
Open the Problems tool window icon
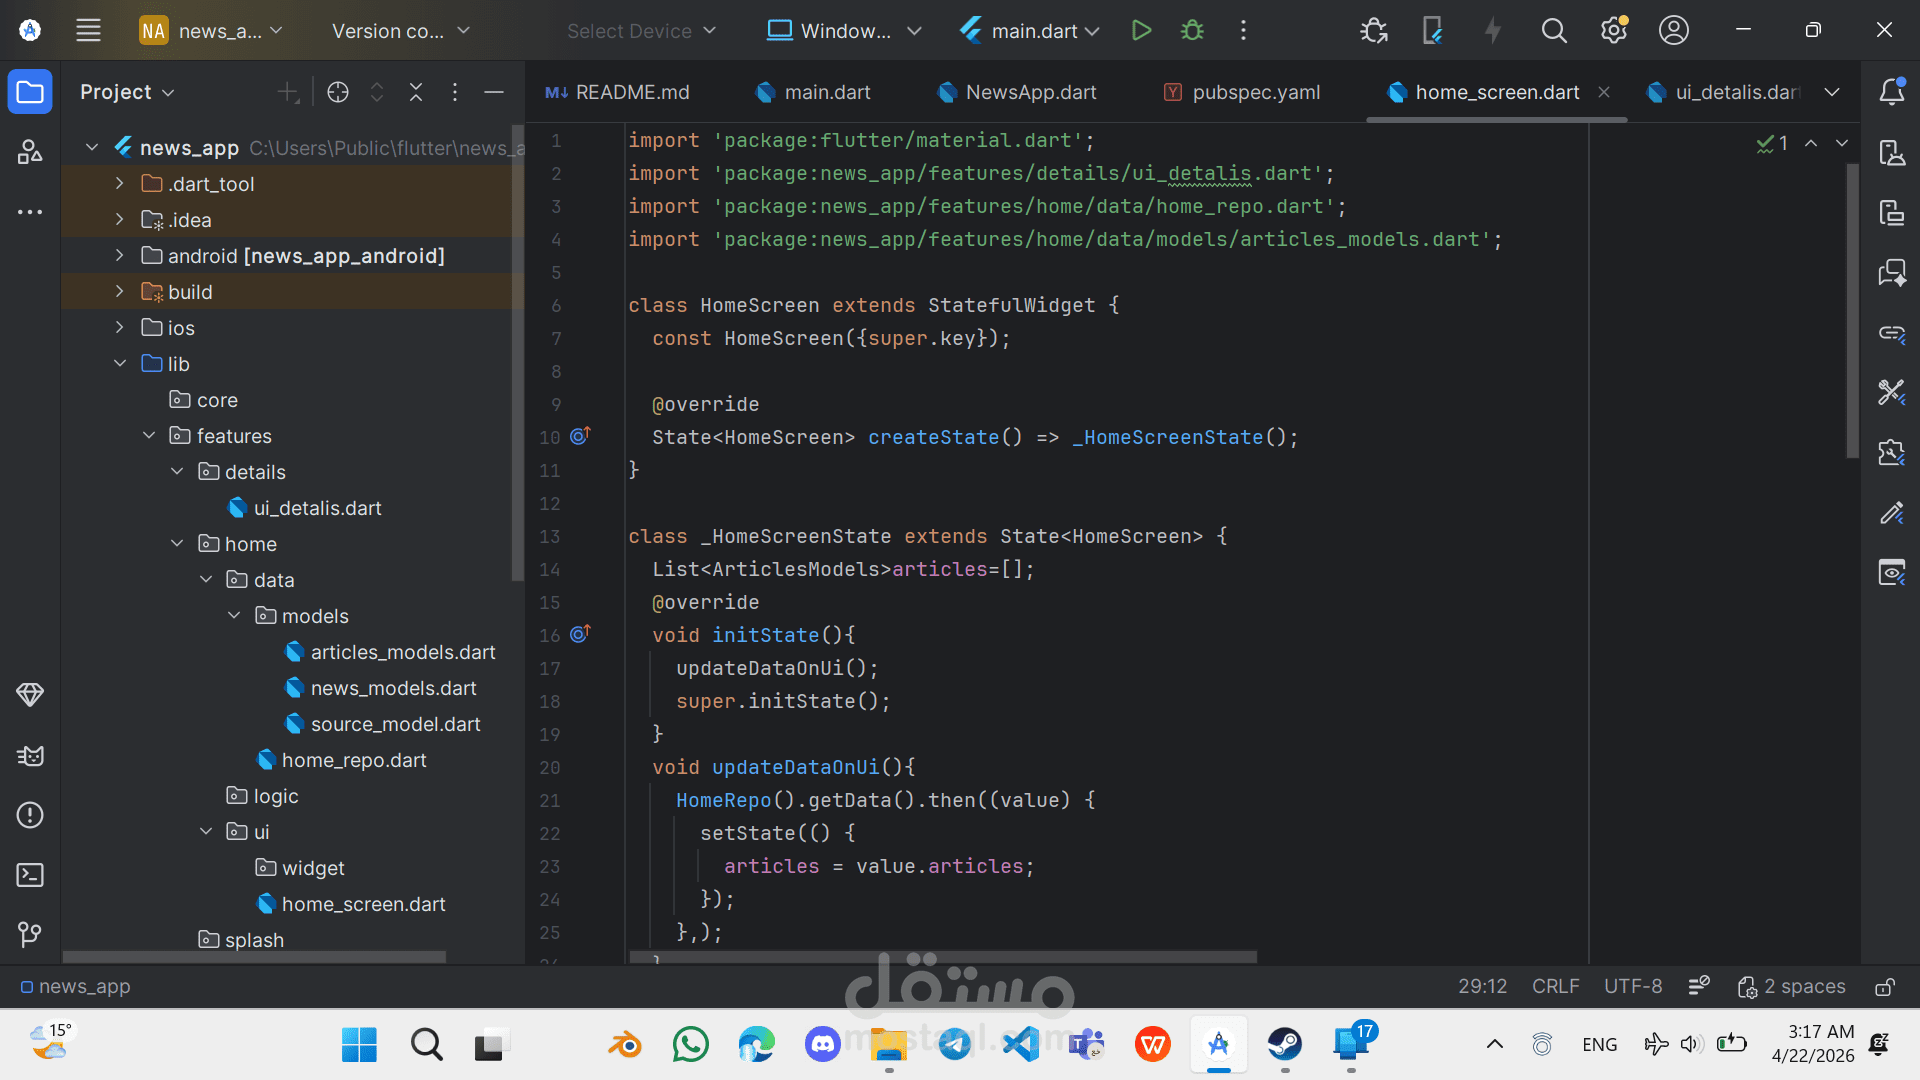(30, 815)
